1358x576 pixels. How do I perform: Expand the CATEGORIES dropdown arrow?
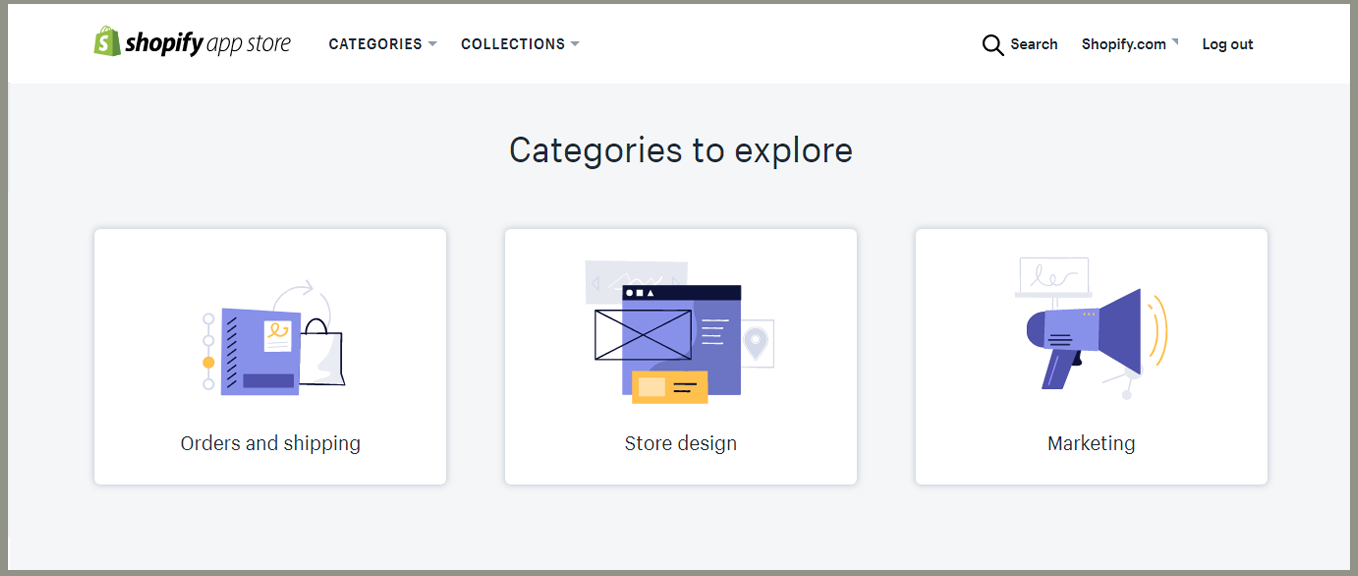pyautogui.click(x=432, y=44)
